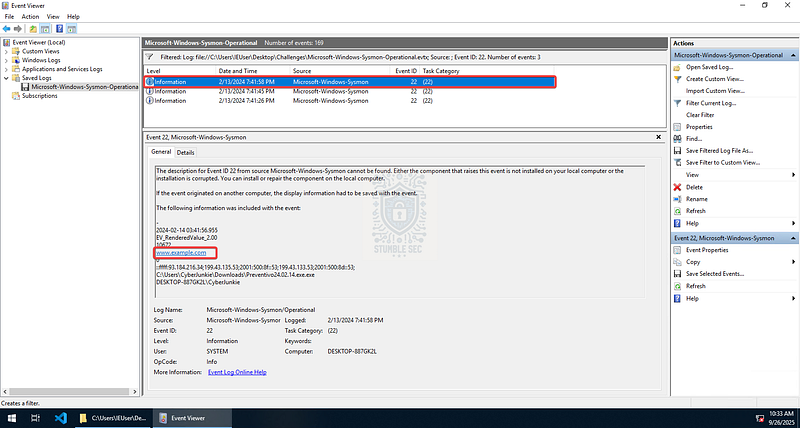
Task: Click the red X Delete icon
Action: tap(677, 187)
